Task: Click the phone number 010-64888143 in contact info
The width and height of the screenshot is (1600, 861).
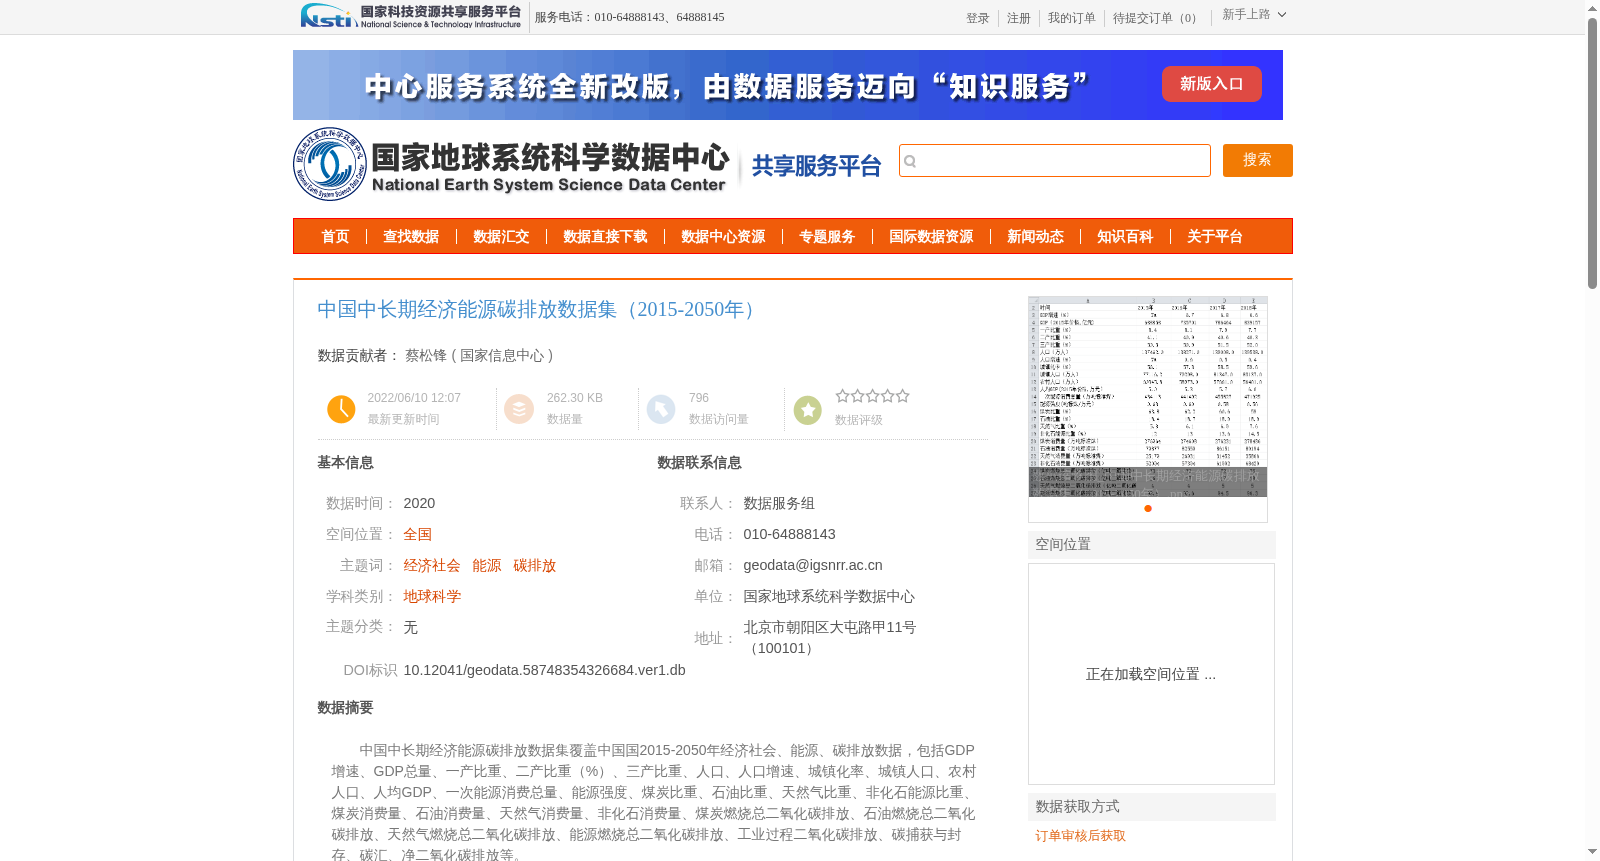Action: 789,534
